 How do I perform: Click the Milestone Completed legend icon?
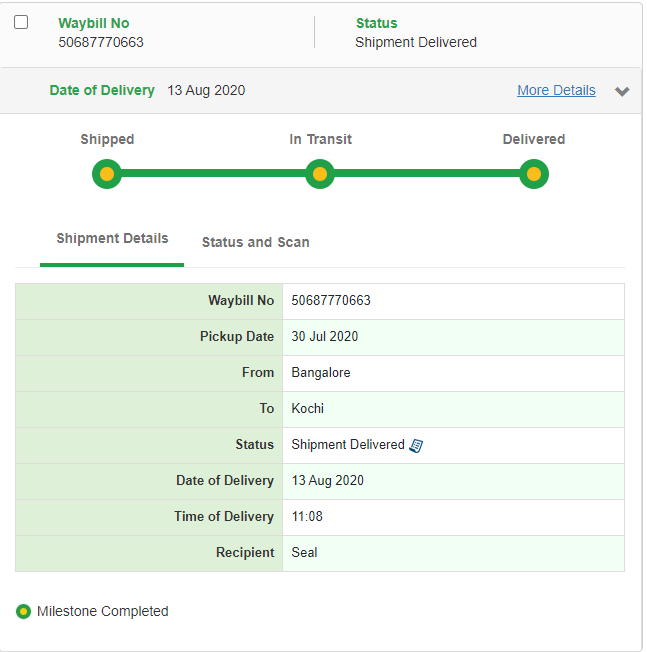coord(24,611)
